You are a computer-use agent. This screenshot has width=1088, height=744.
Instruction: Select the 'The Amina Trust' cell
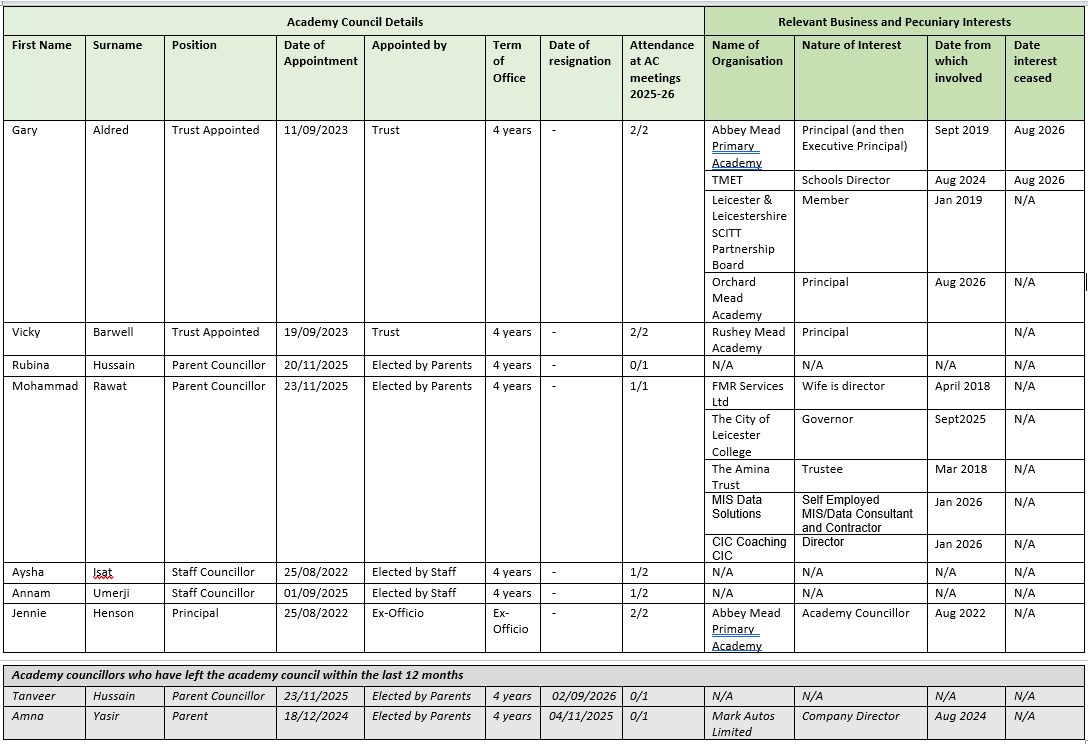tap(749, 476)
